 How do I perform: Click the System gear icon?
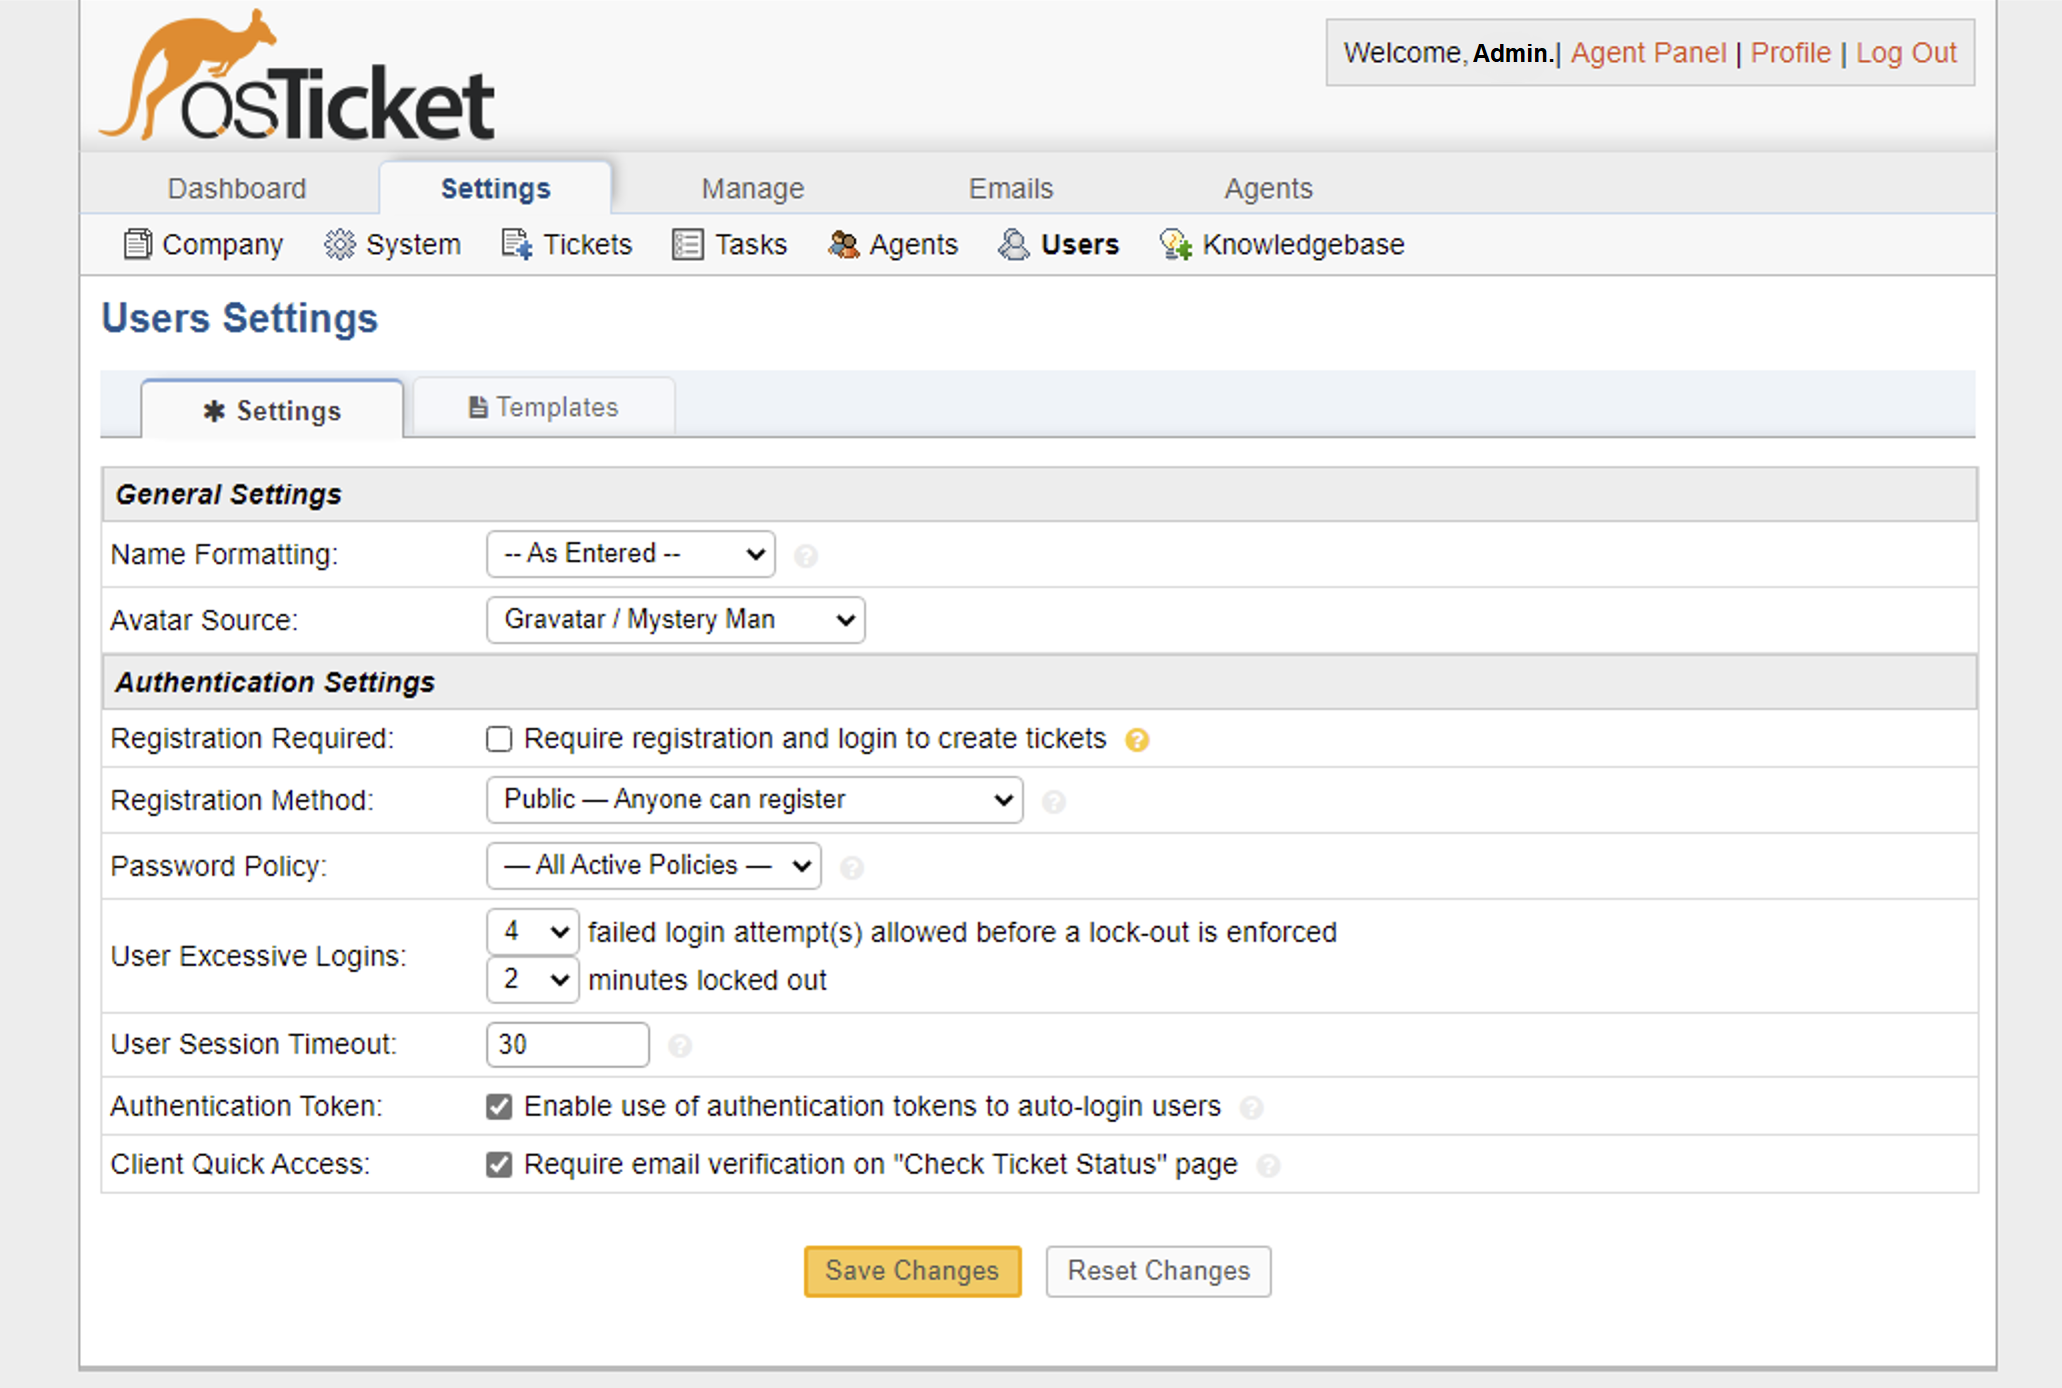pyautogui.click(x=340, y=244)
